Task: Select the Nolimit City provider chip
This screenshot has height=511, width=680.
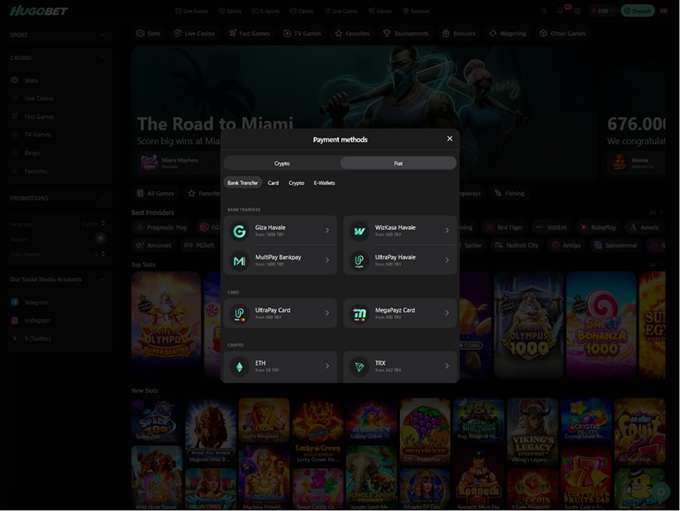Action: coord(517,245)
